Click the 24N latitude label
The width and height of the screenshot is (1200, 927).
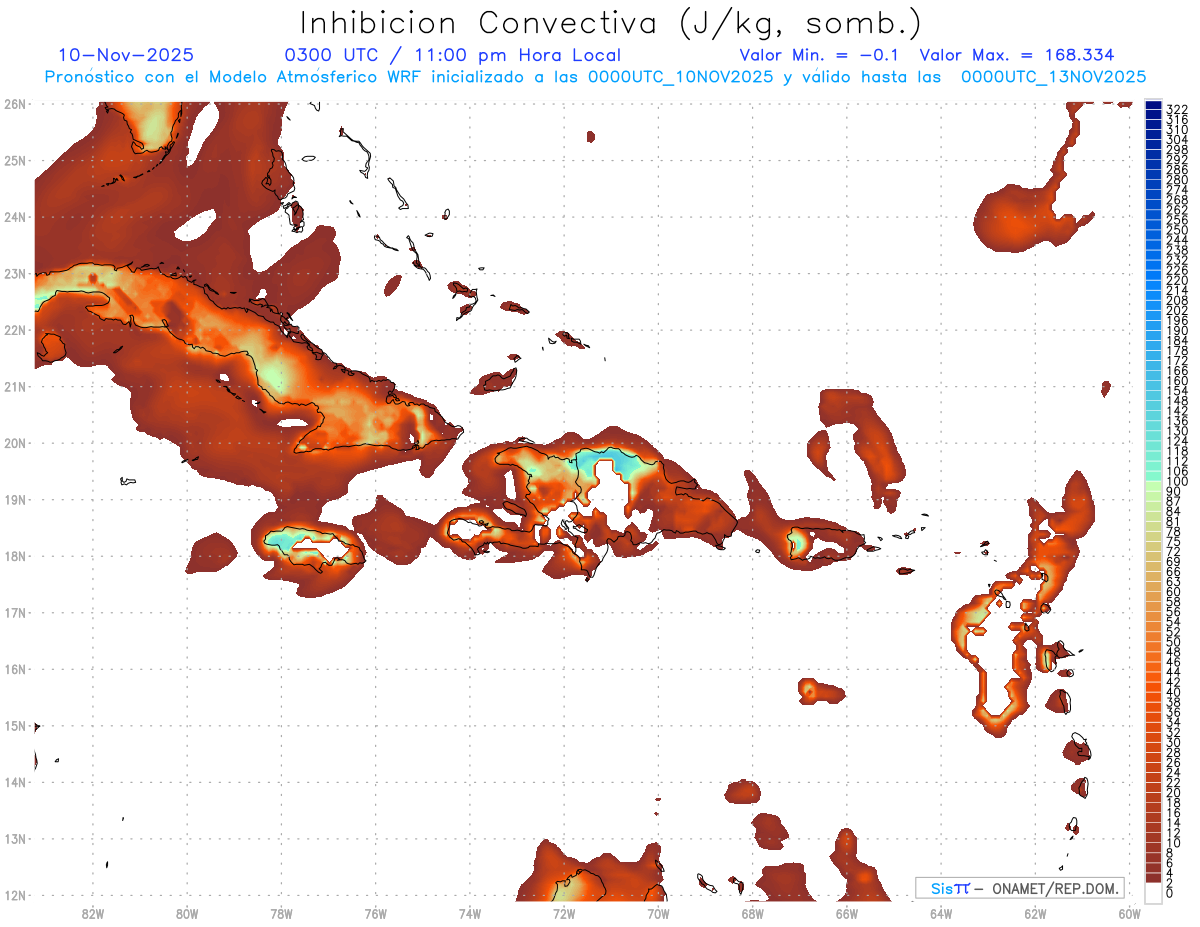coord(14,217)
